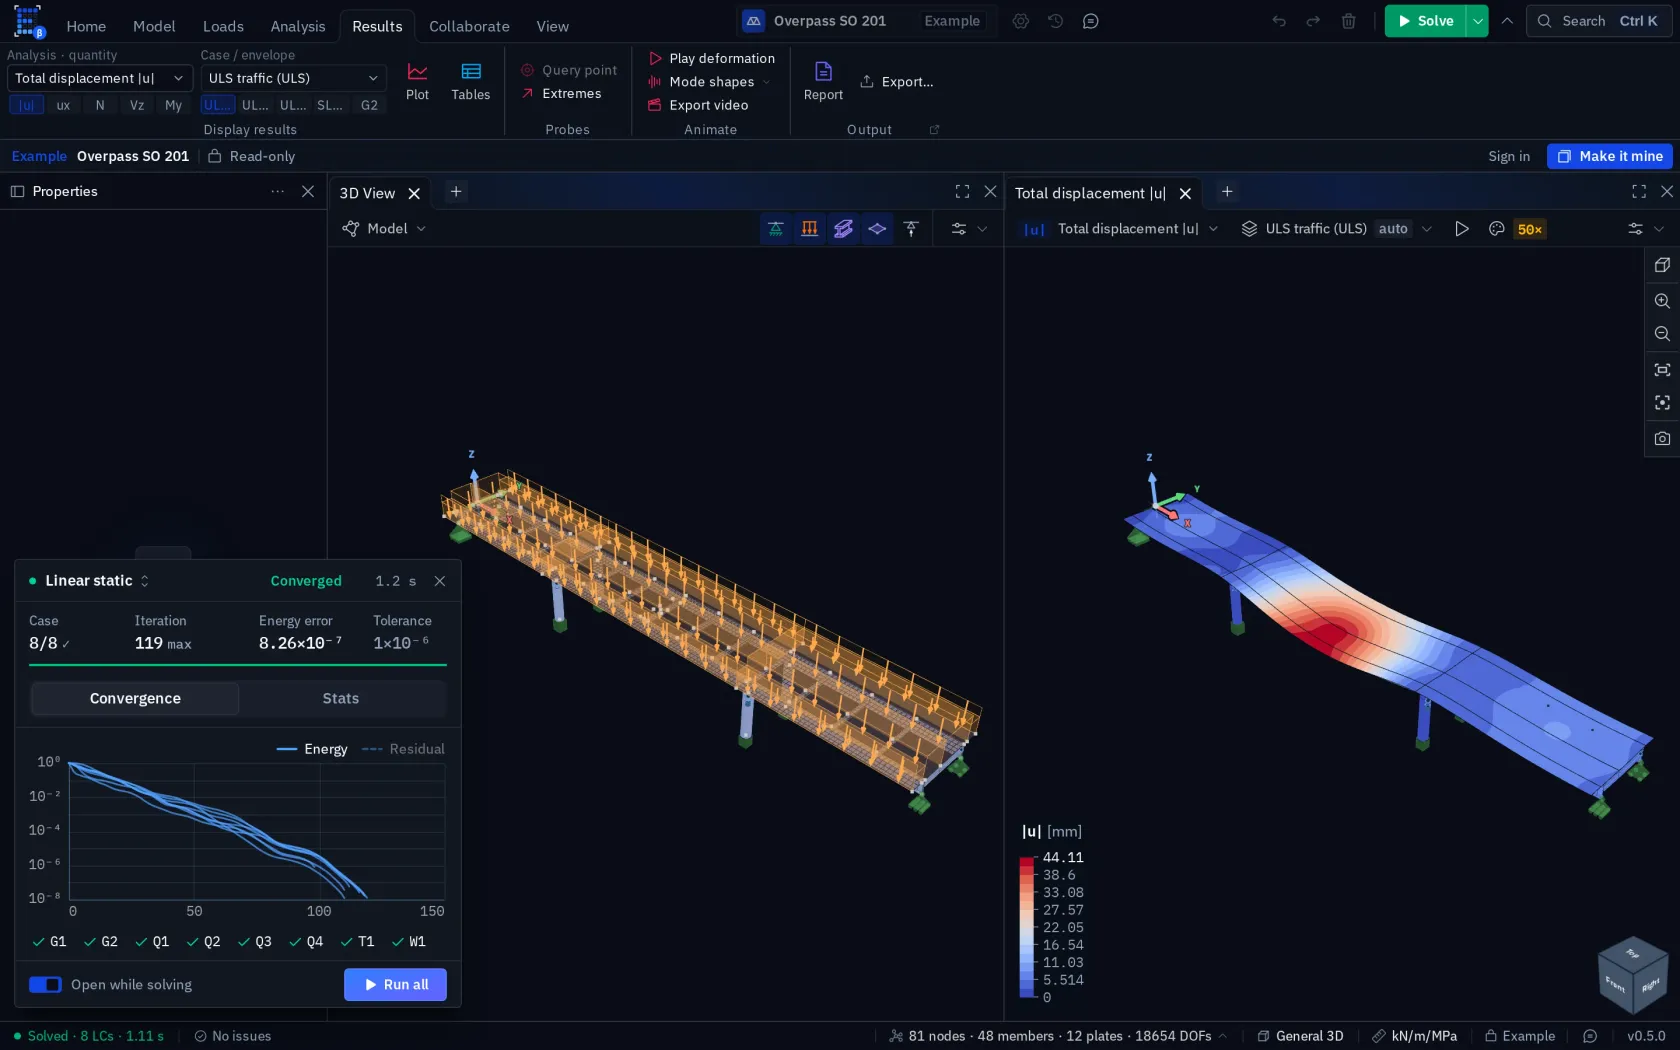Expand the Model dropdown in 3D View
This screenshot has height=1050, width=1680.
384,229
